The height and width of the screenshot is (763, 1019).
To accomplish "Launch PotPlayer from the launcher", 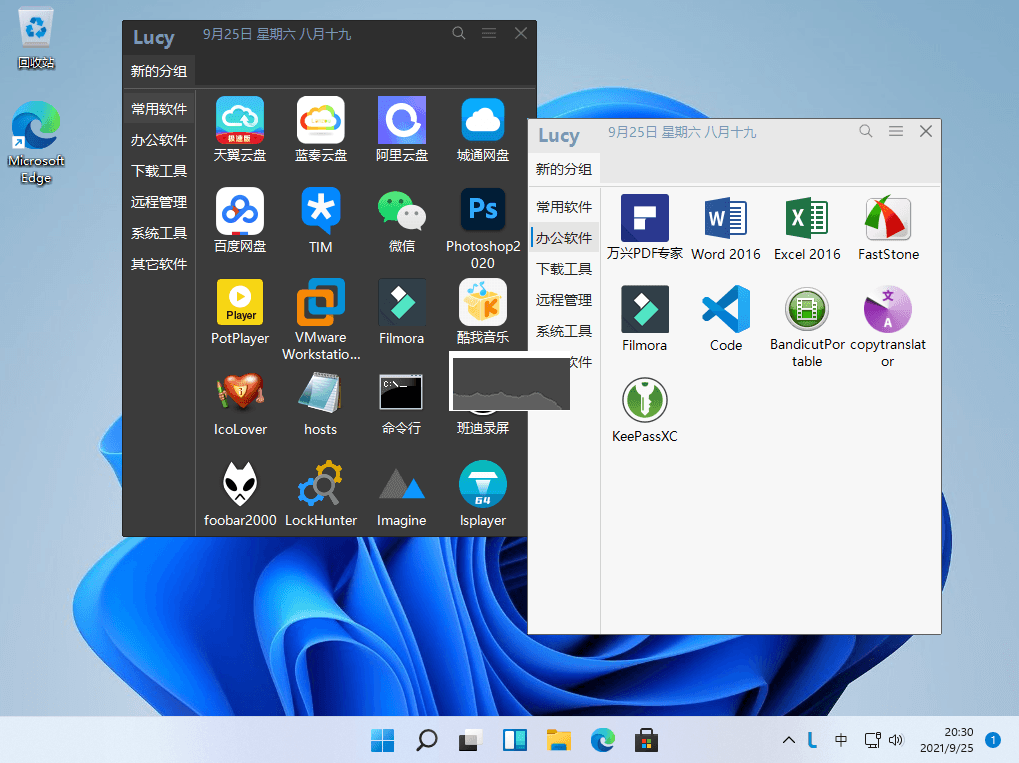I will [x=240, y=303].
